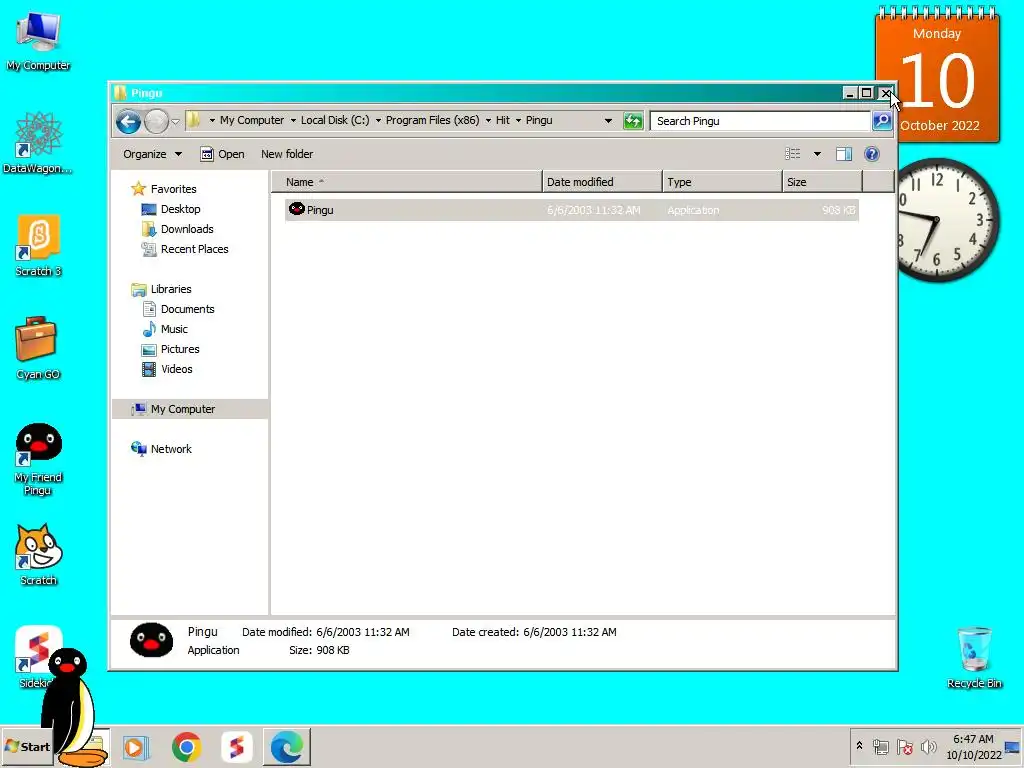Select Local Disk (C:) in address breadcrumb

click(335, 120)
